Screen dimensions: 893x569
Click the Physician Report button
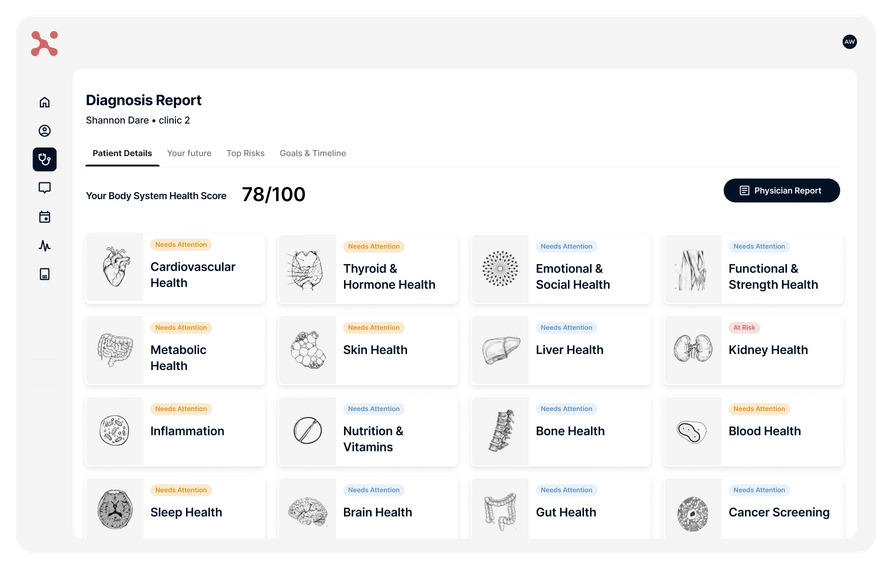pyautogui.click(x=781, y=191)
